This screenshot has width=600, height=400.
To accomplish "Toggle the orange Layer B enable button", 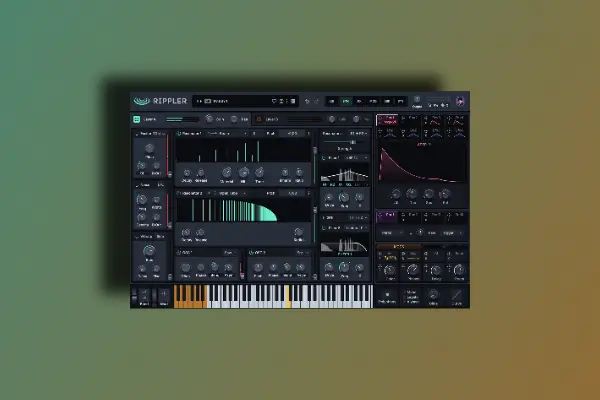I will [x=259, y=119].
